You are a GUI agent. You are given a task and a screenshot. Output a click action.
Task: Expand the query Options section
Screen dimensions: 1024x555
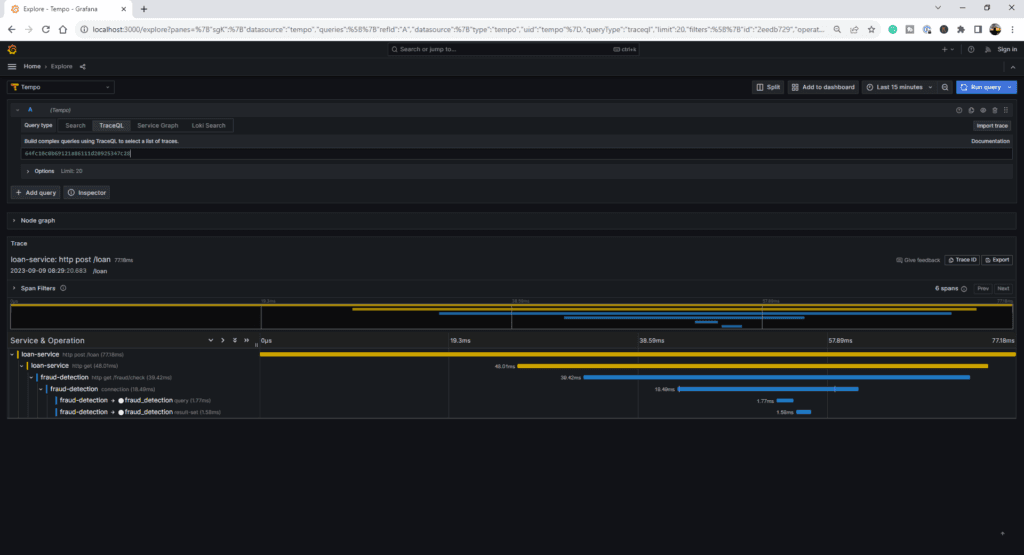tap(43, 171)
